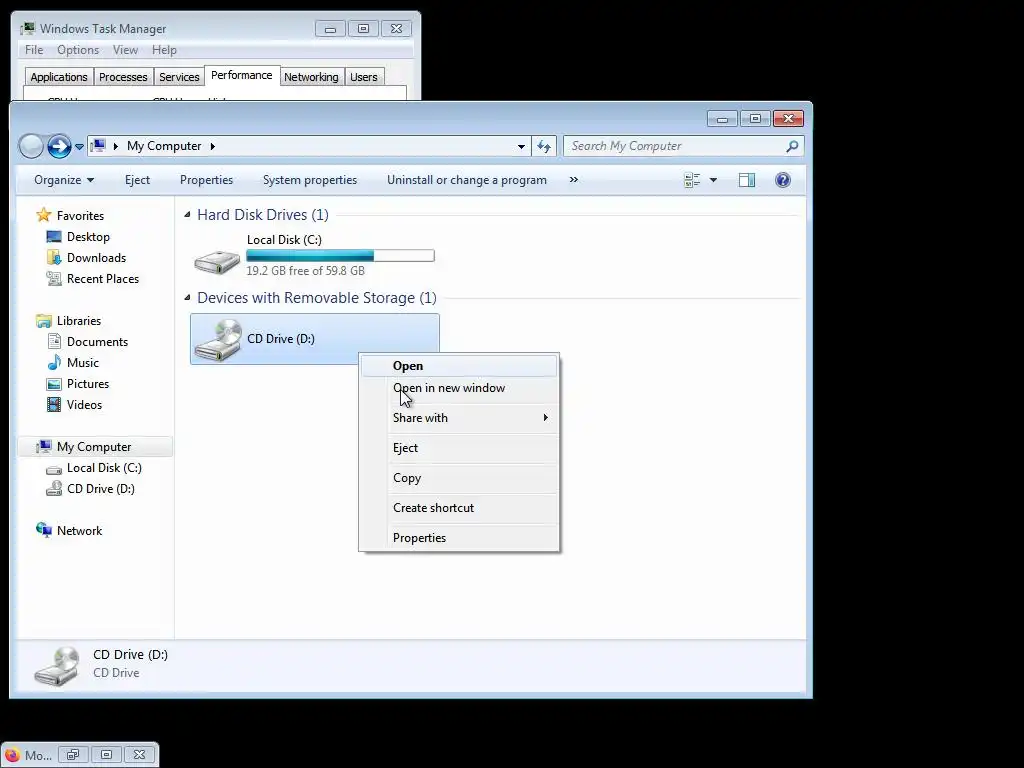Switch to Task Manager Services tab
The image size is (1024, 768).
point(179,77)
